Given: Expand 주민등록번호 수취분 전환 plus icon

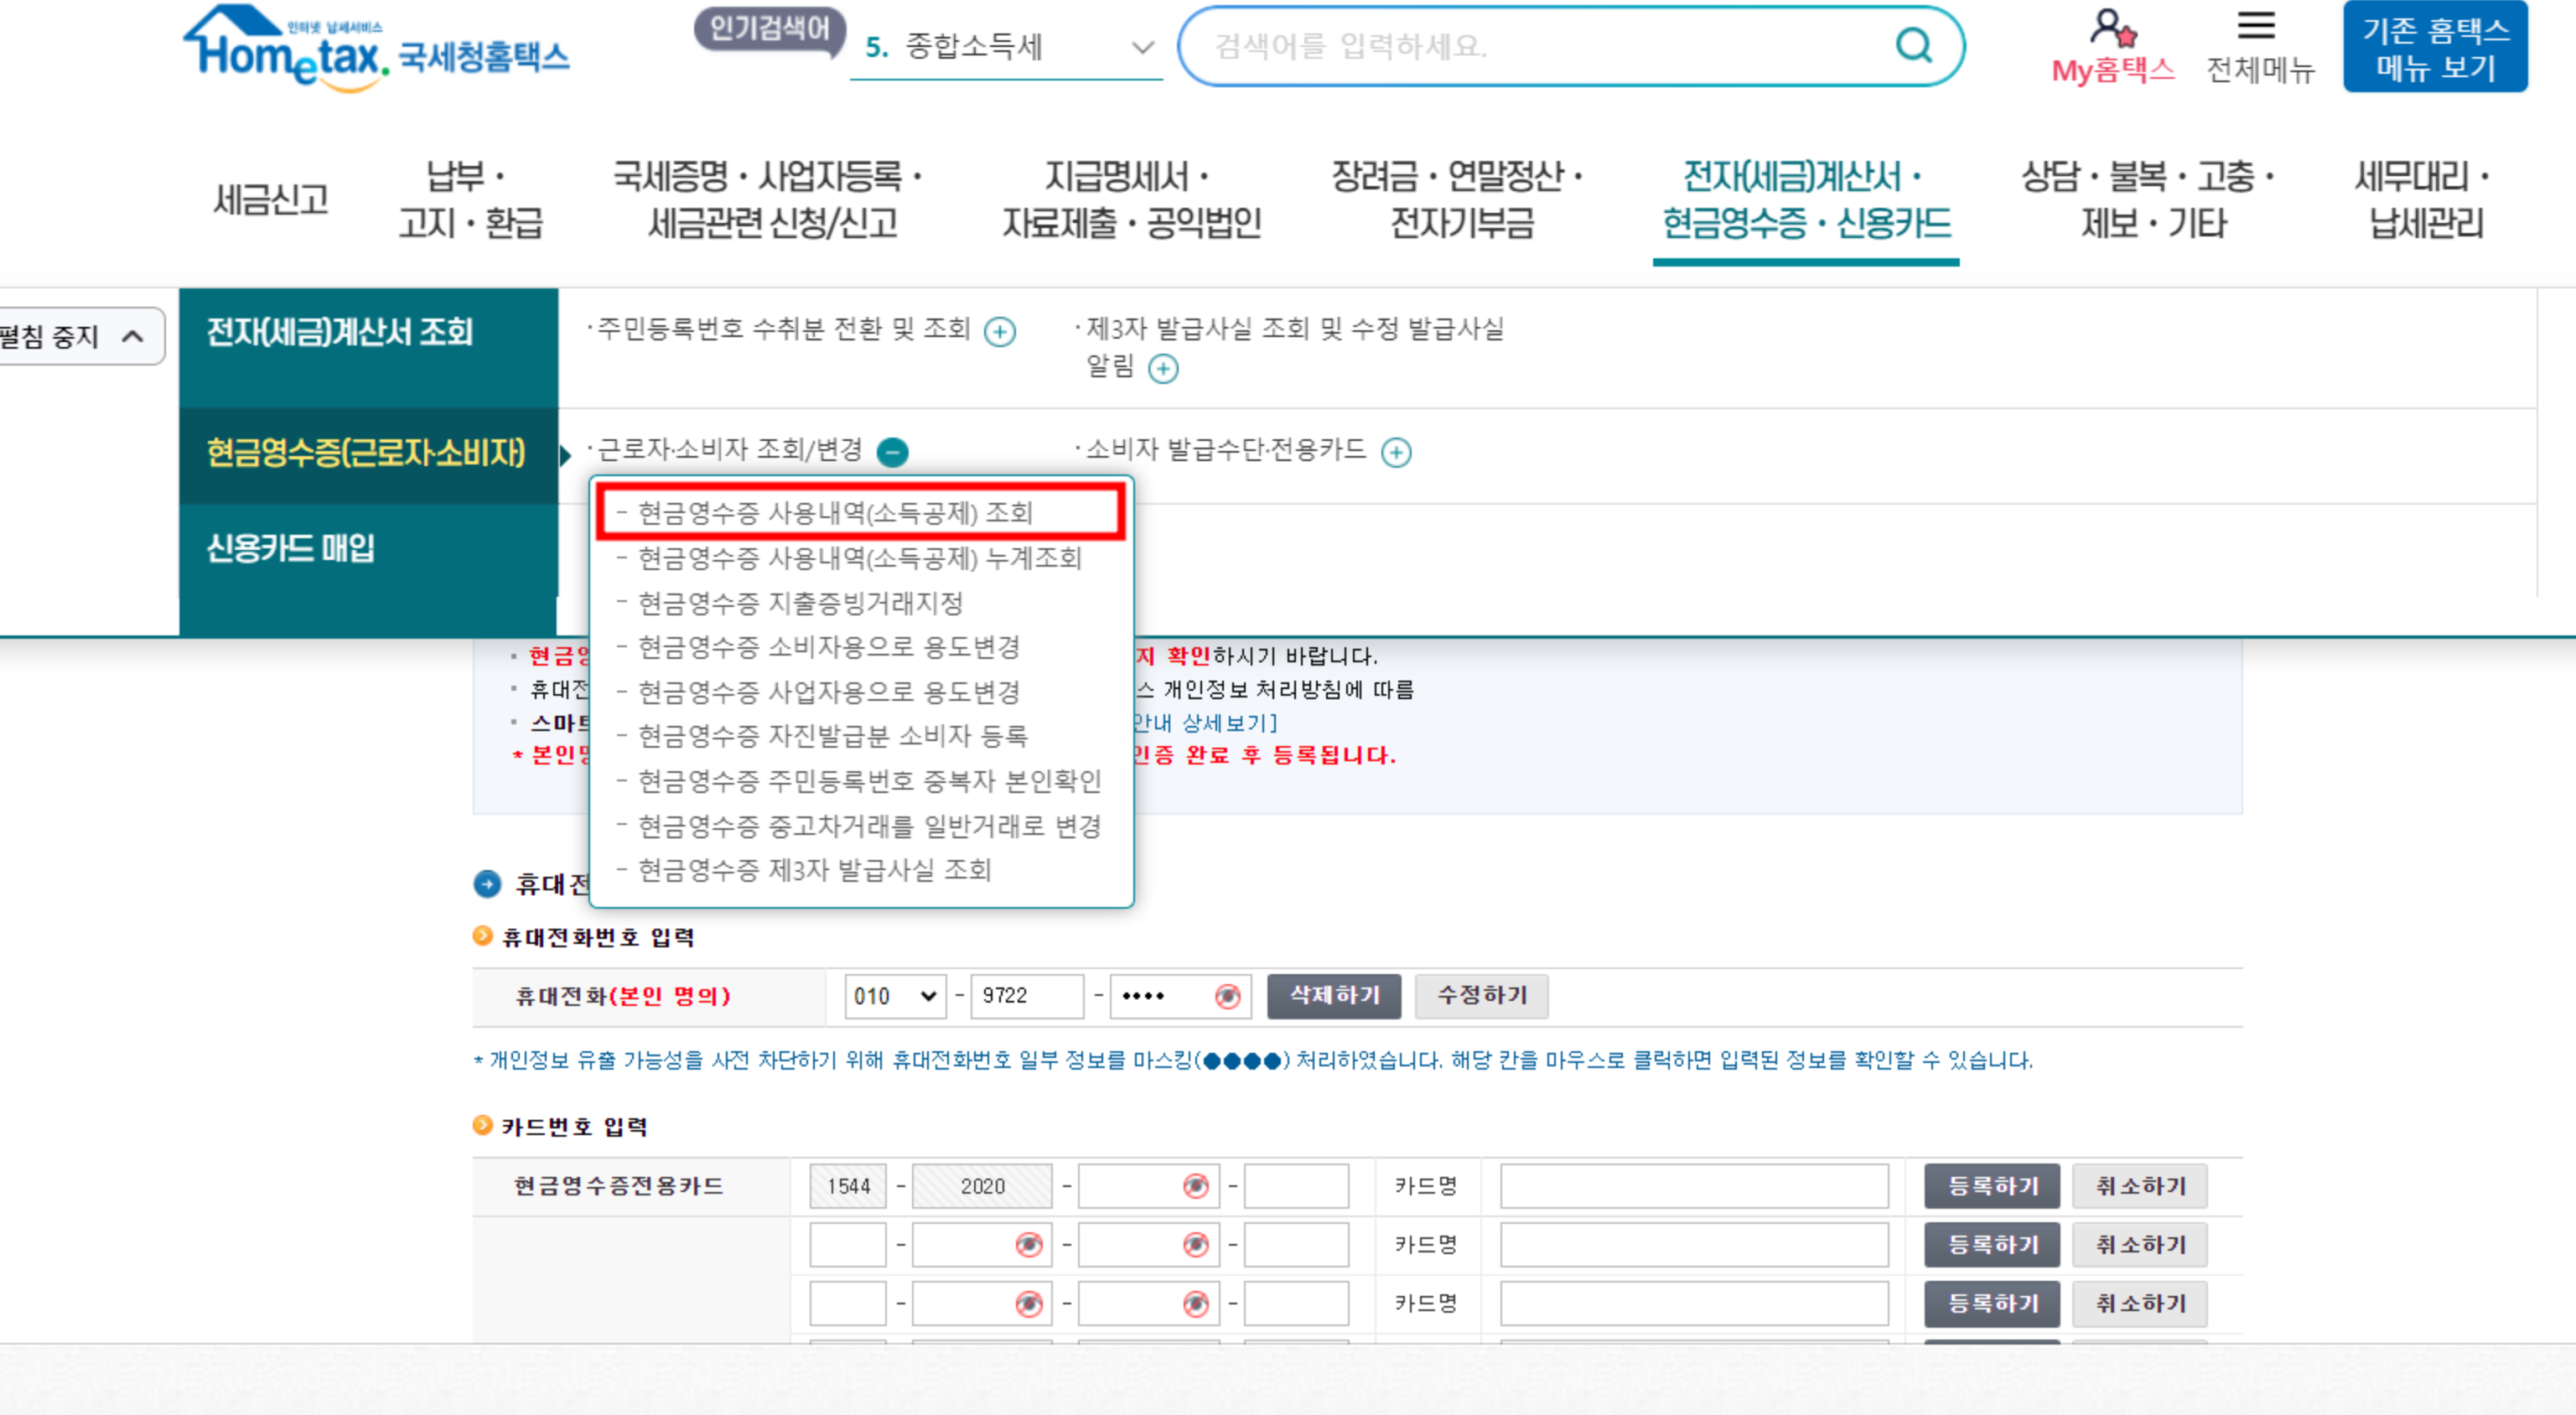Looking at the screenshot, I should pyautogui.click(x=999, y=331).
